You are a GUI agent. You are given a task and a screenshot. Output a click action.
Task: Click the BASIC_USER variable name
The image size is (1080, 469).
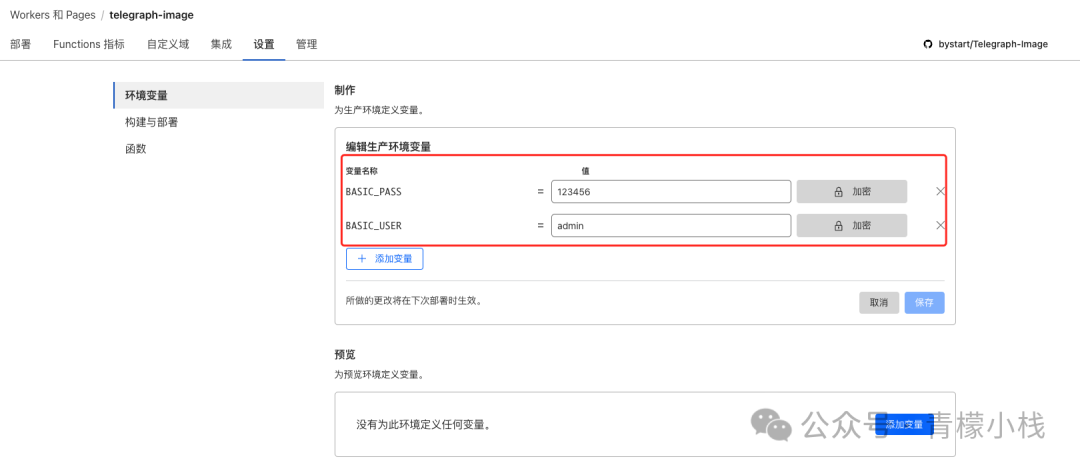tap(373, 225)
